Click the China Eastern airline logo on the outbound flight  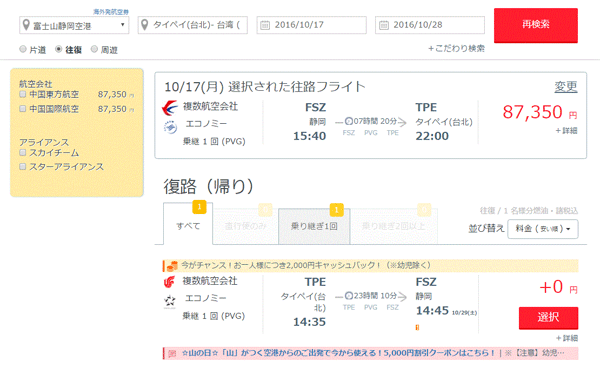coord(170,107)
